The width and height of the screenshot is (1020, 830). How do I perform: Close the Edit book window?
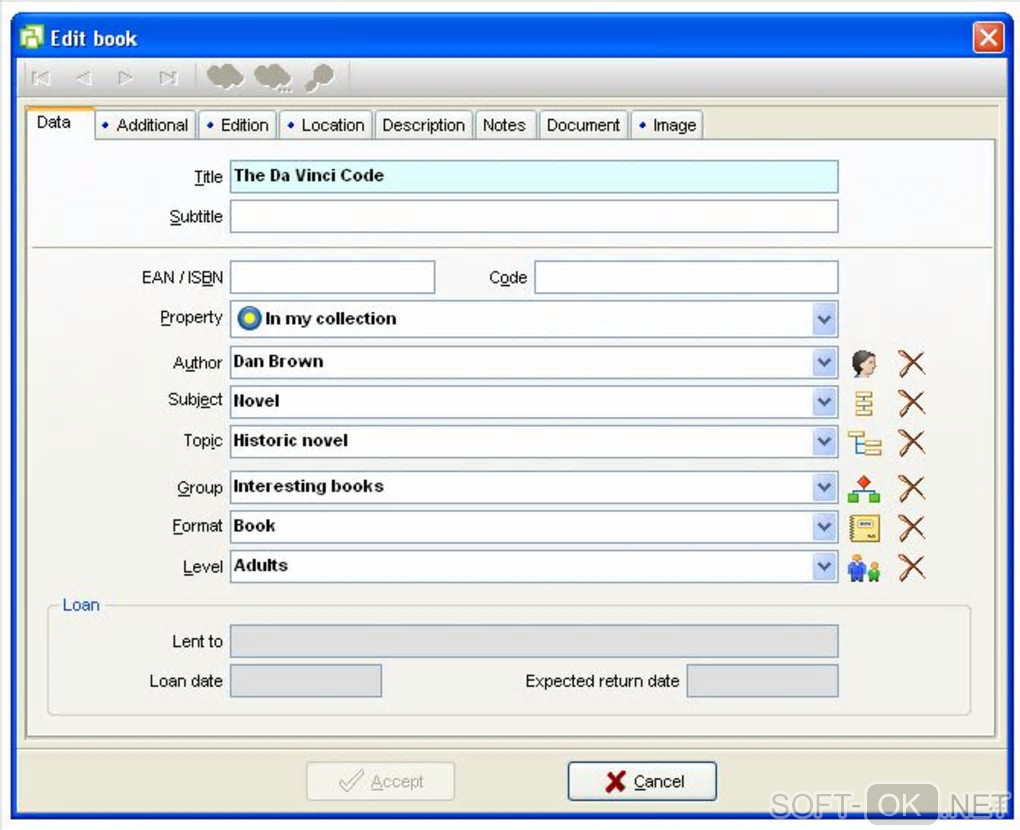coord(988,37)
